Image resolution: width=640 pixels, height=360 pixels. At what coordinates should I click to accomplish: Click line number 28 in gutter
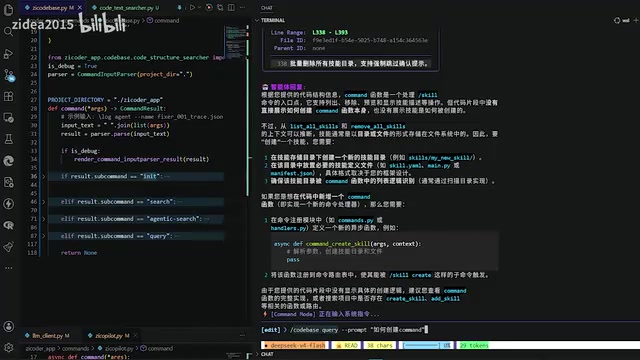coord(33,108)
